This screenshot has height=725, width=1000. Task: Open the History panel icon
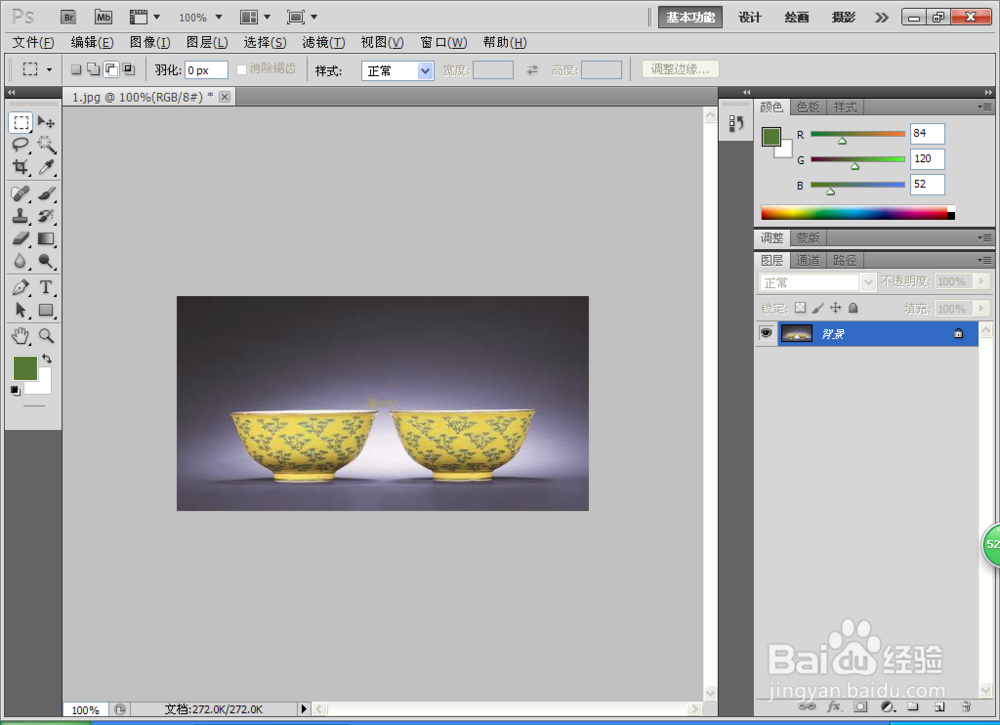click(736, 123)
